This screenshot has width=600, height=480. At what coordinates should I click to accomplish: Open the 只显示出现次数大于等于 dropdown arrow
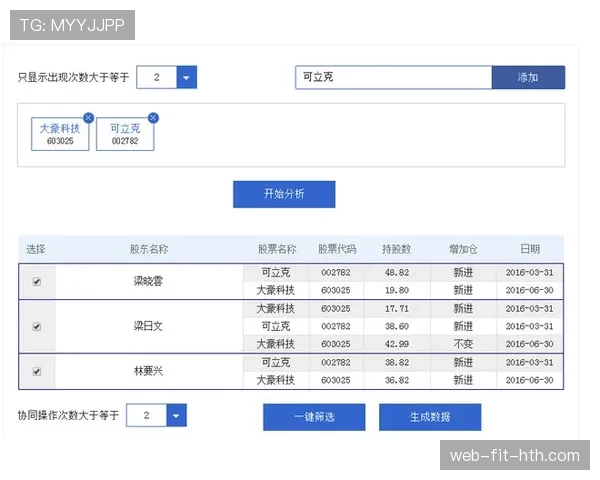(x=186, y=77)
